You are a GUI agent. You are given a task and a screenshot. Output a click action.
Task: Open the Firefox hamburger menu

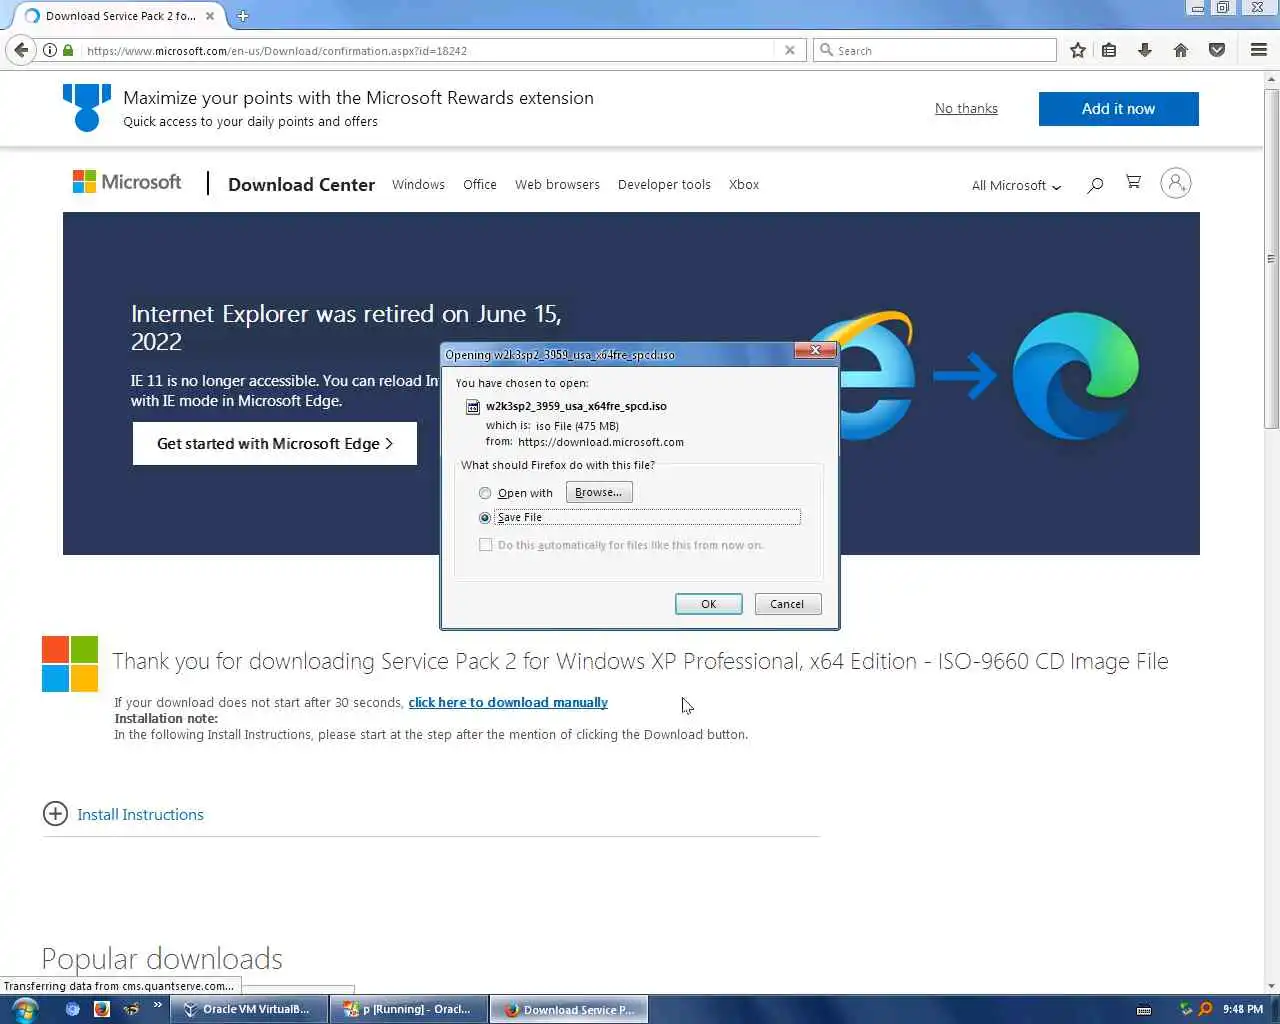pyautogui.click(x=1259, y=50)
